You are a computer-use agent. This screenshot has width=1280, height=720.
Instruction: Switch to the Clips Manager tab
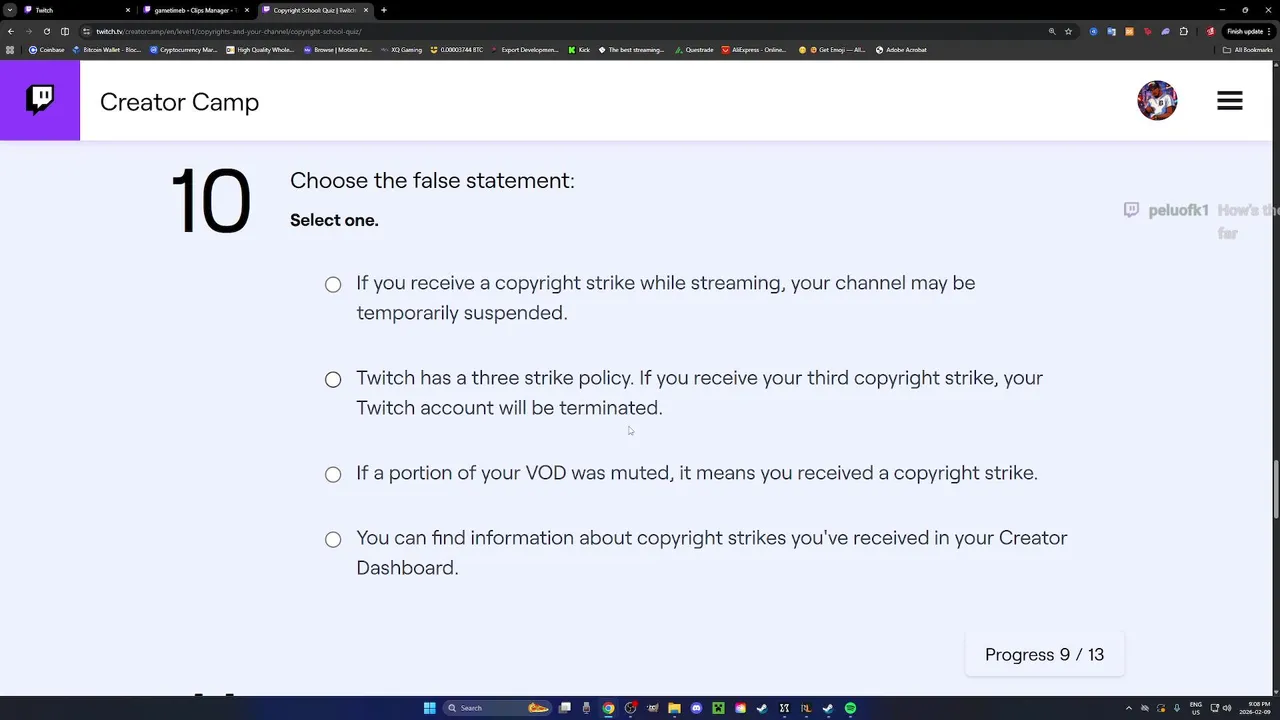[195, 10]
